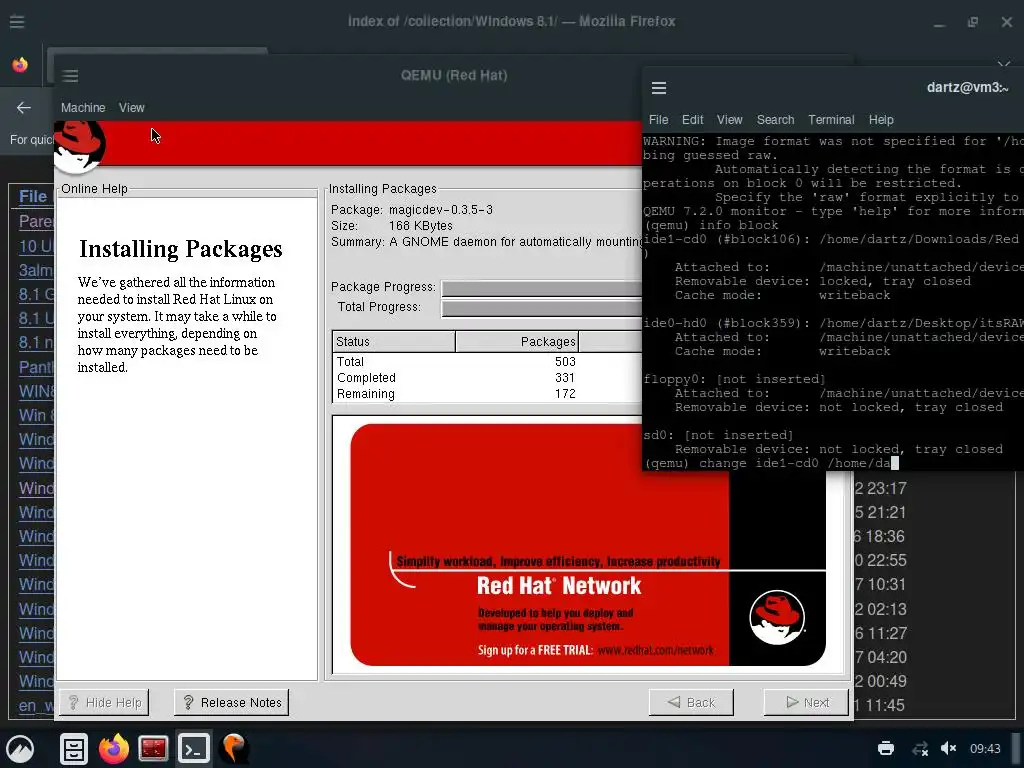
Task: Click the Red Hat Network advertisement banner
Action: pos(588,545)
